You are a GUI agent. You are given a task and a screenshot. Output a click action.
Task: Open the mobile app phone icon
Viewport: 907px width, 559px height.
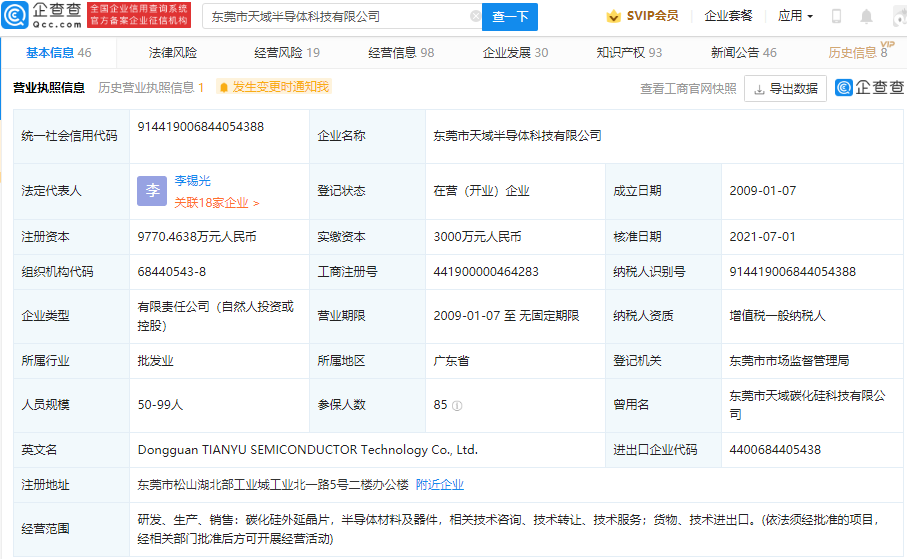pyautogui.click(x=837, y=17)
